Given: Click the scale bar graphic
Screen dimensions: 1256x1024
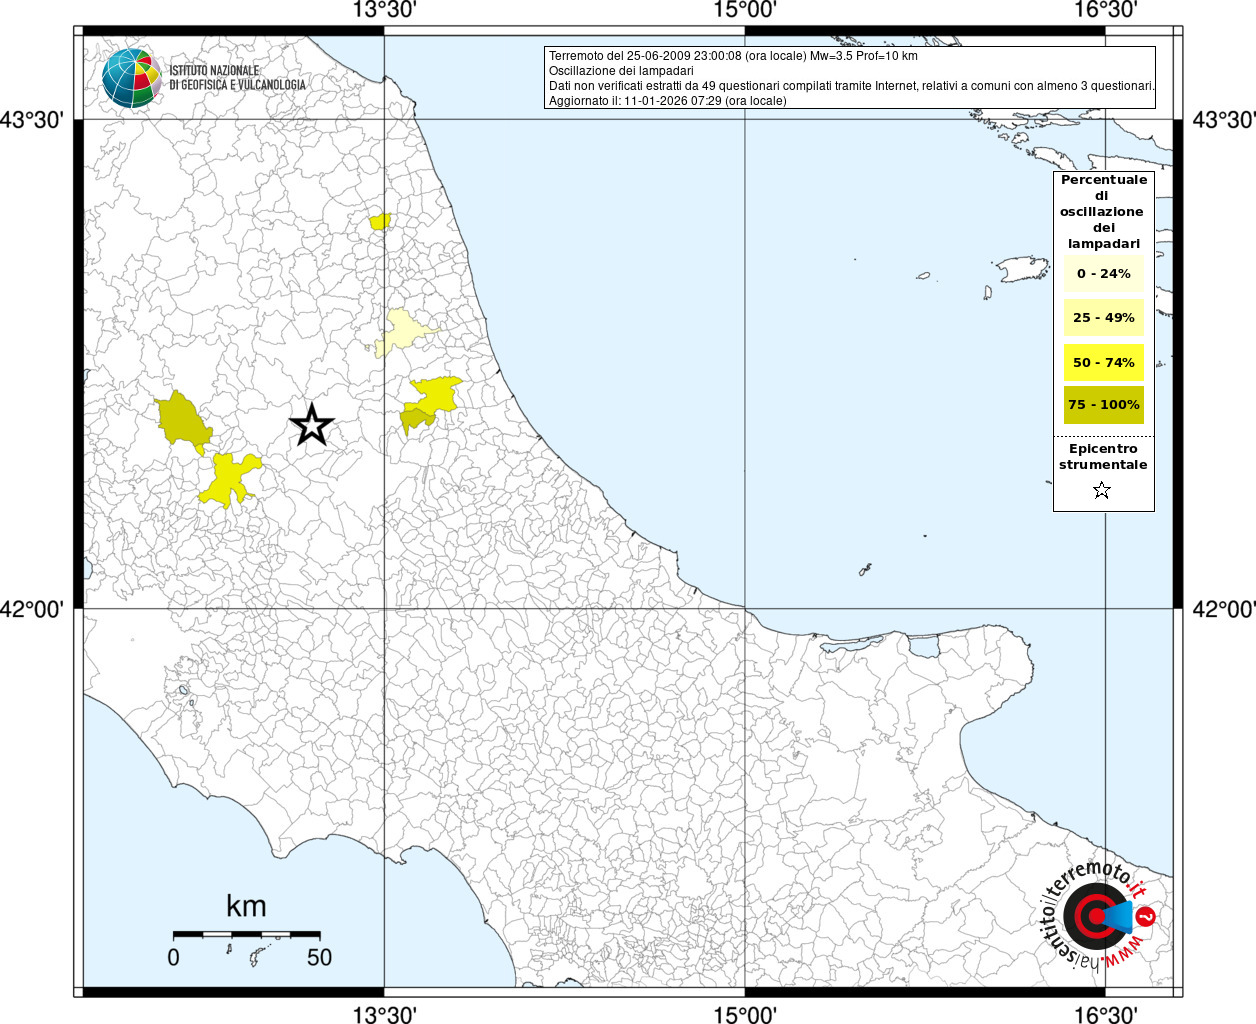Looking at the screenshot, I should click(246, 934).
